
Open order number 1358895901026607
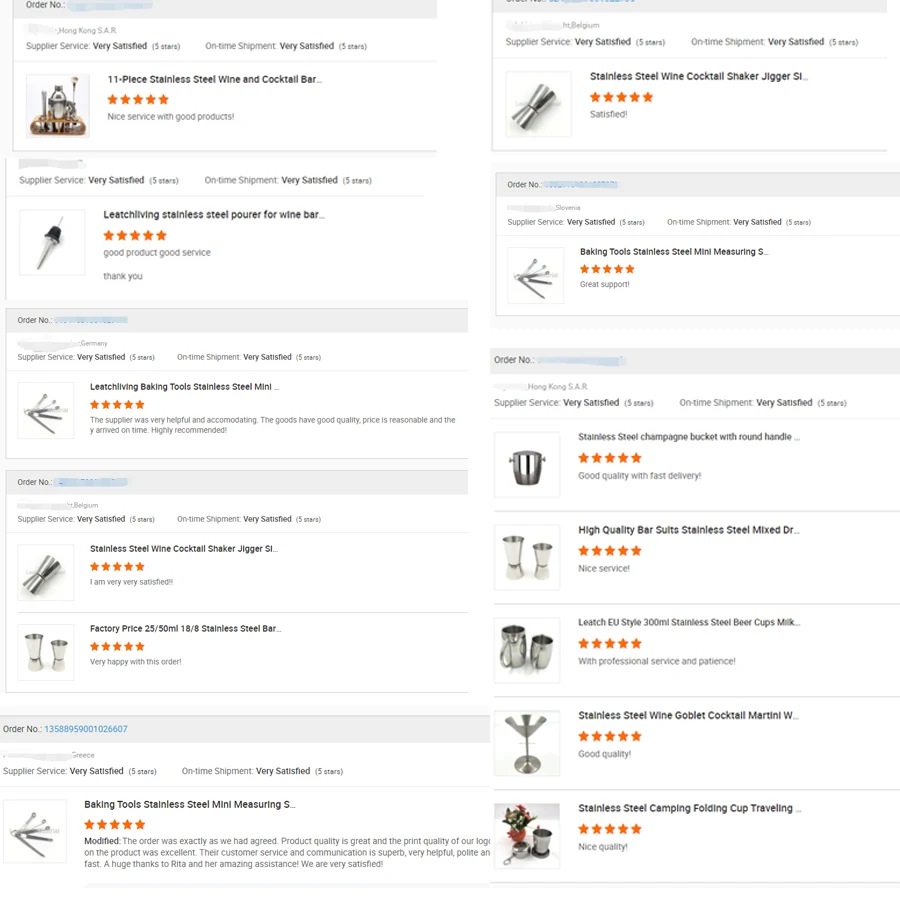point(86,729)
